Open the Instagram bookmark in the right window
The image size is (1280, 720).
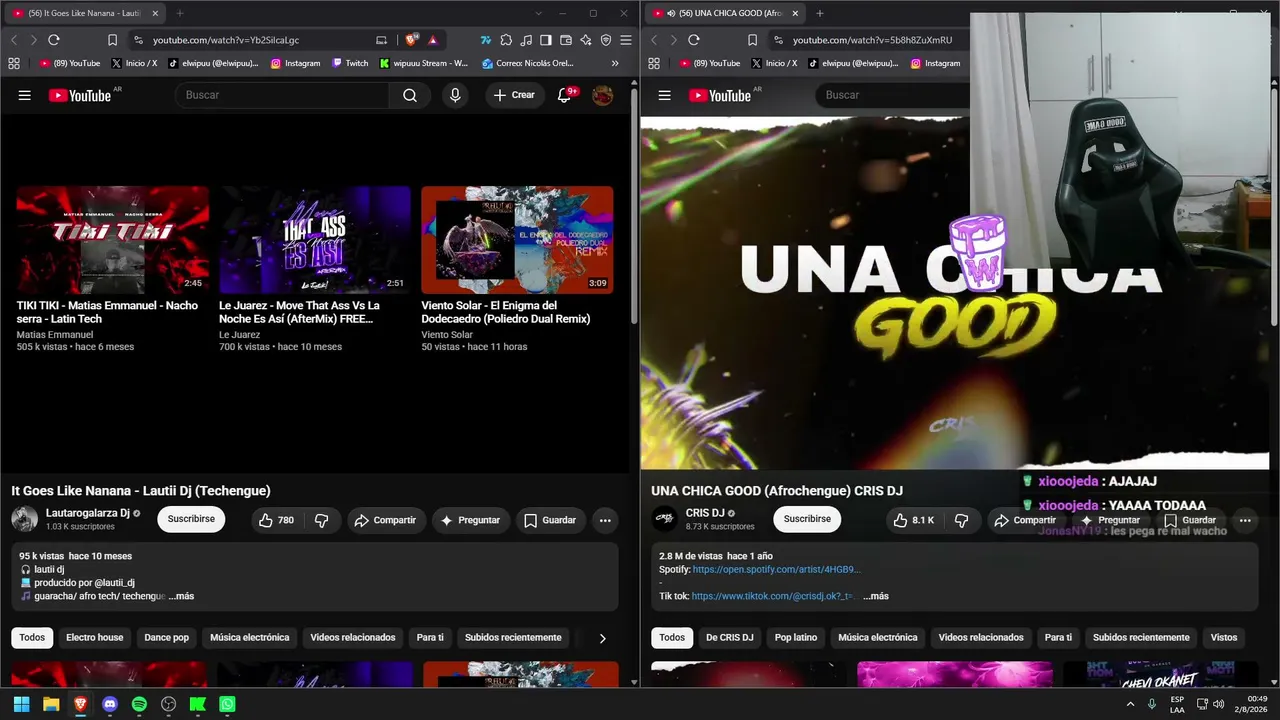(934, 63)
